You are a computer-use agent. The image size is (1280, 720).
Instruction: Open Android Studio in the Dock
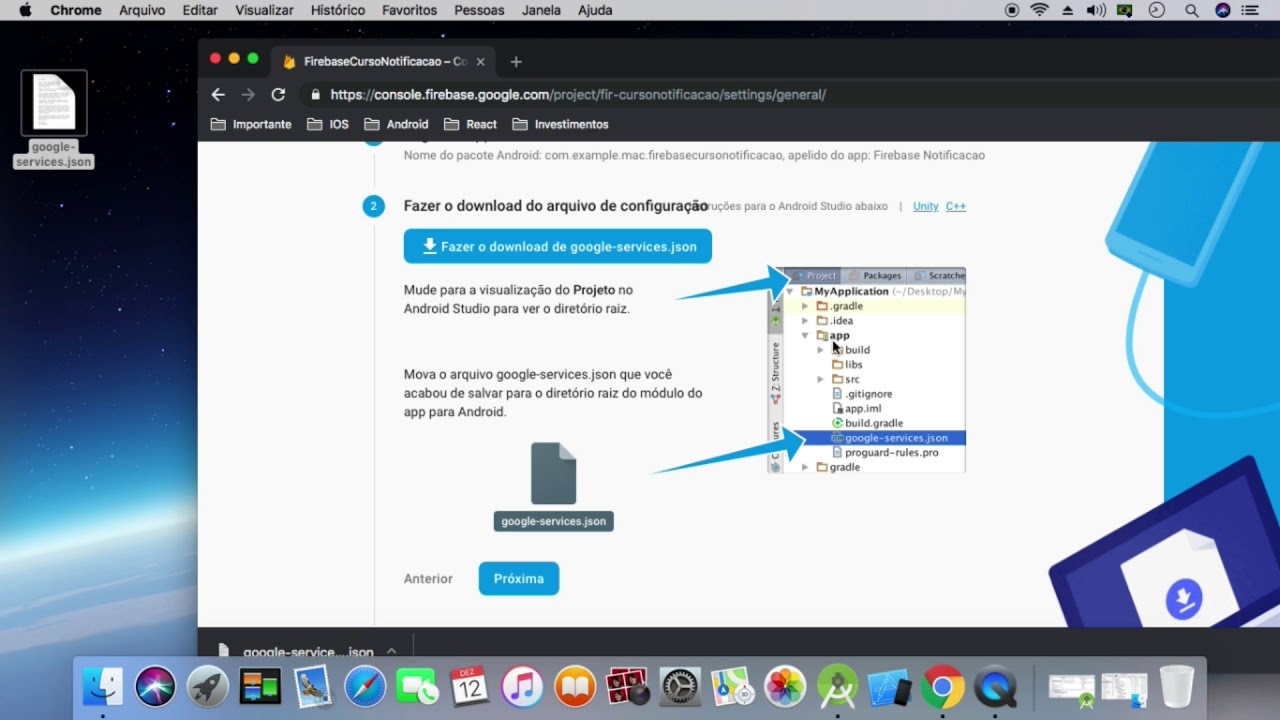click(x=837, y=687)
